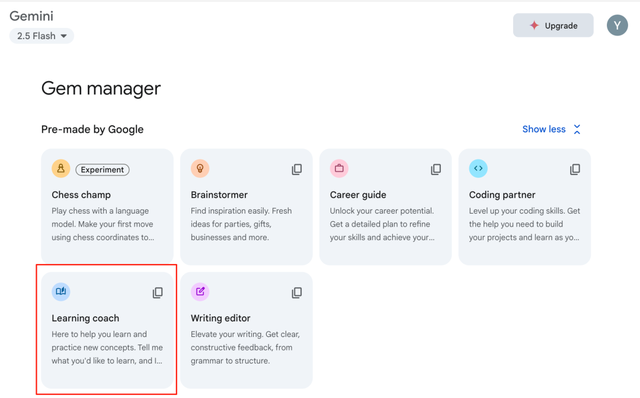Open the Chess champ gem card

(107, 207)
